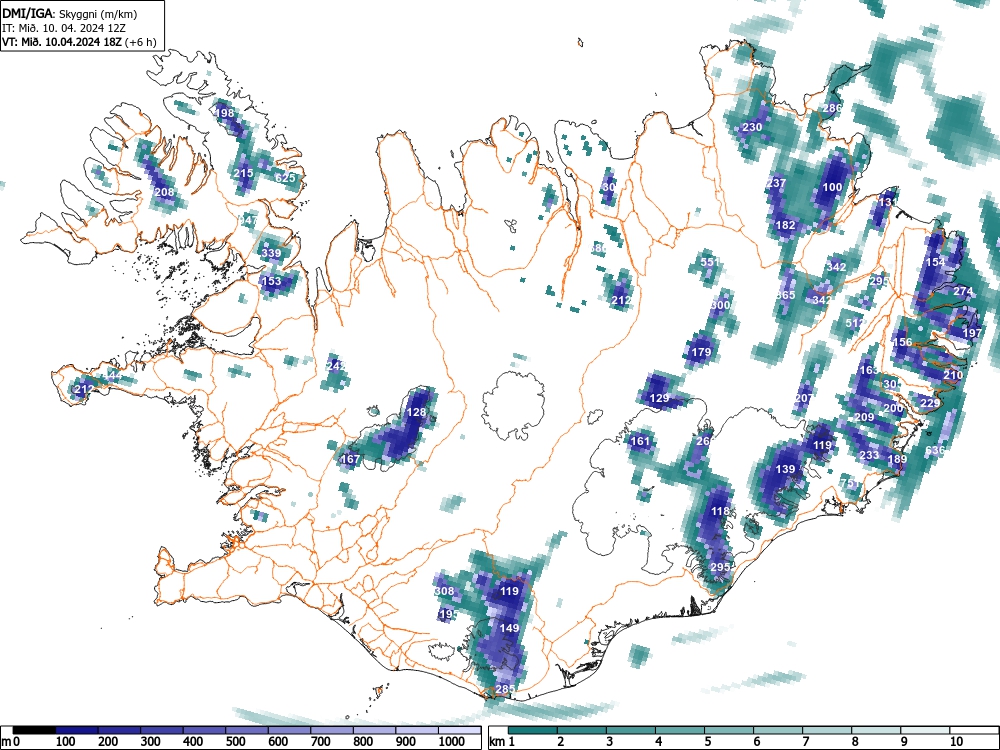Click visibility value '339' on the map
Viewport: 1000px width, 750px height.
click(271, 253)
